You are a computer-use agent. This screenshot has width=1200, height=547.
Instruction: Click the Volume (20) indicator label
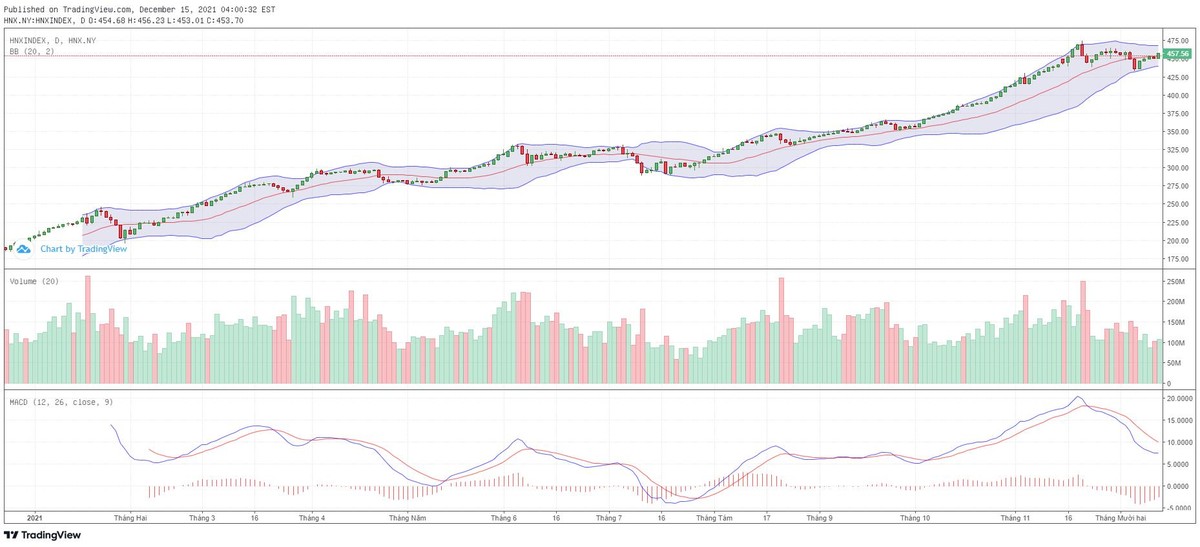[x=34, y=282]
